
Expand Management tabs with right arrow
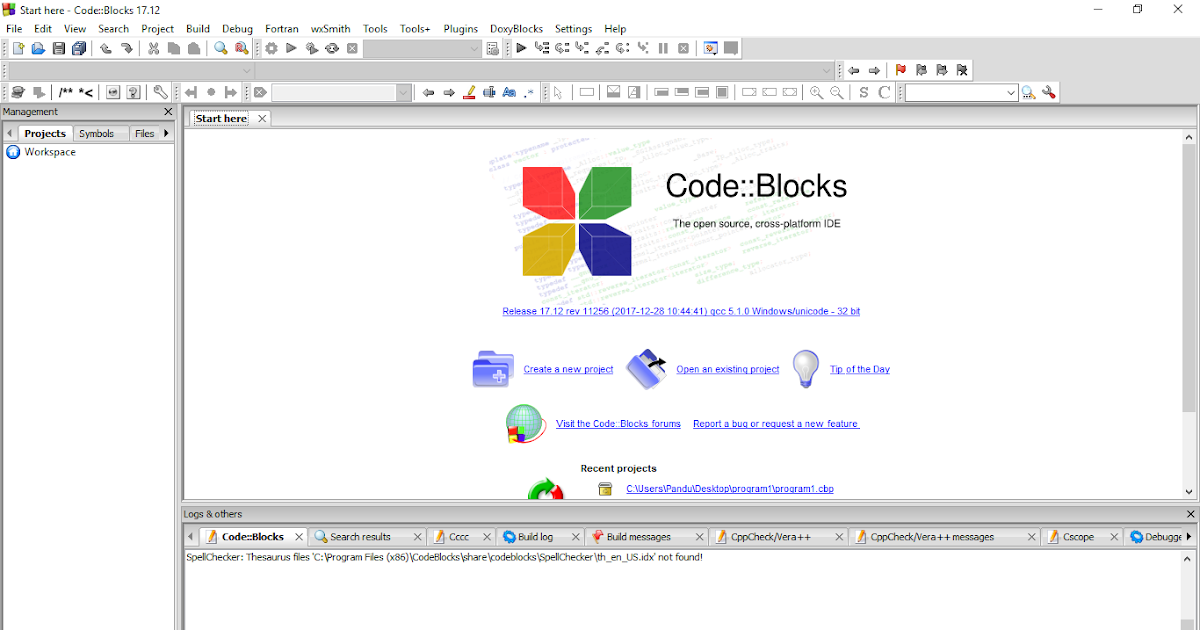pos(167,133)
